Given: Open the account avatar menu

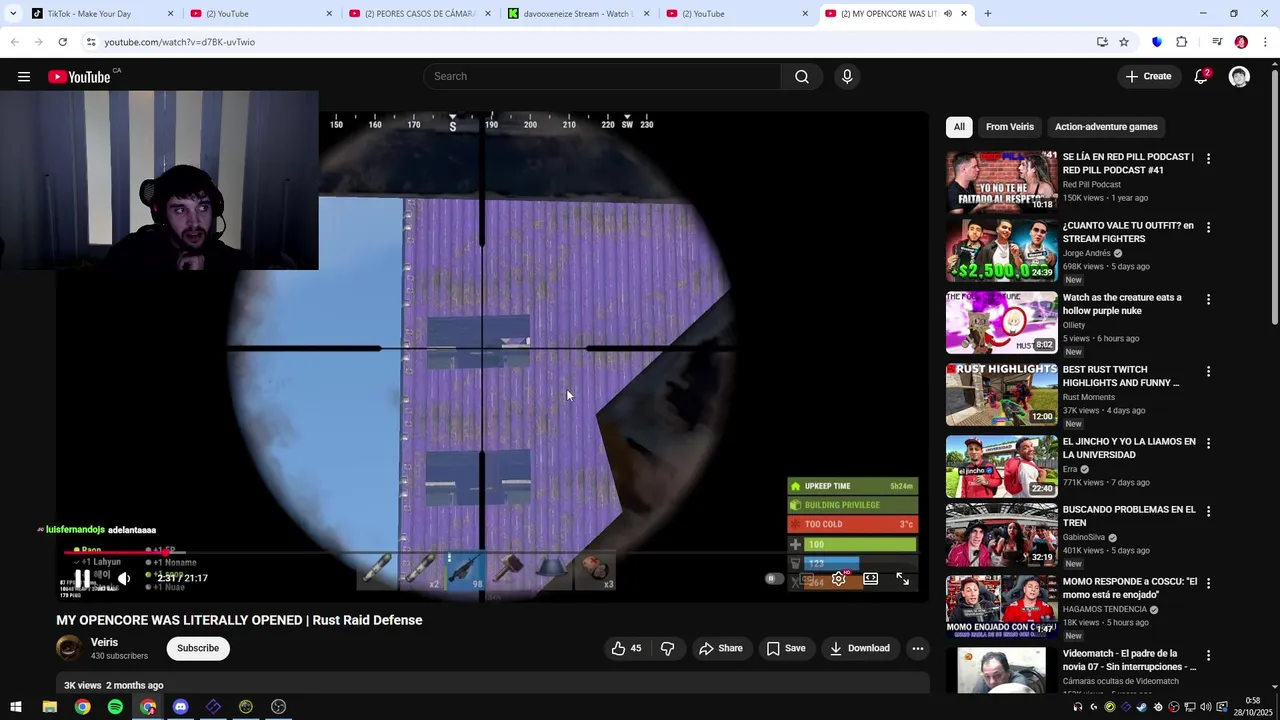Looking at the screenshot, I should pyautogui.click(x=1239, y=77).
